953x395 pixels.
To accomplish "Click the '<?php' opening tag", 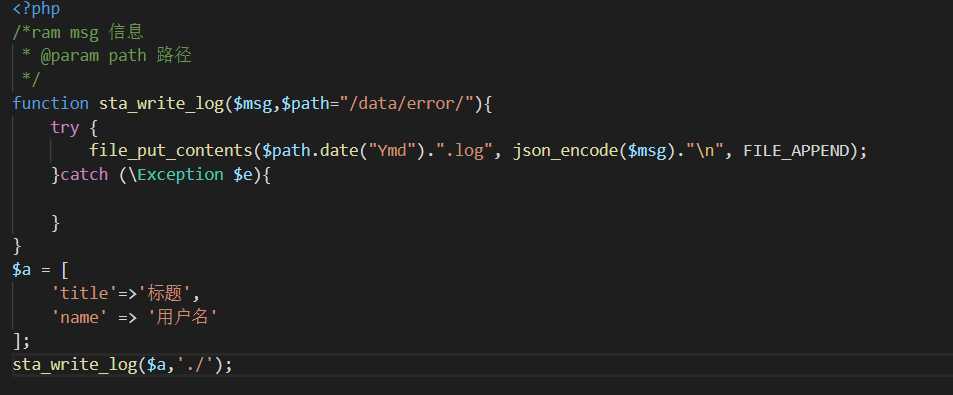I will [36, 9].
